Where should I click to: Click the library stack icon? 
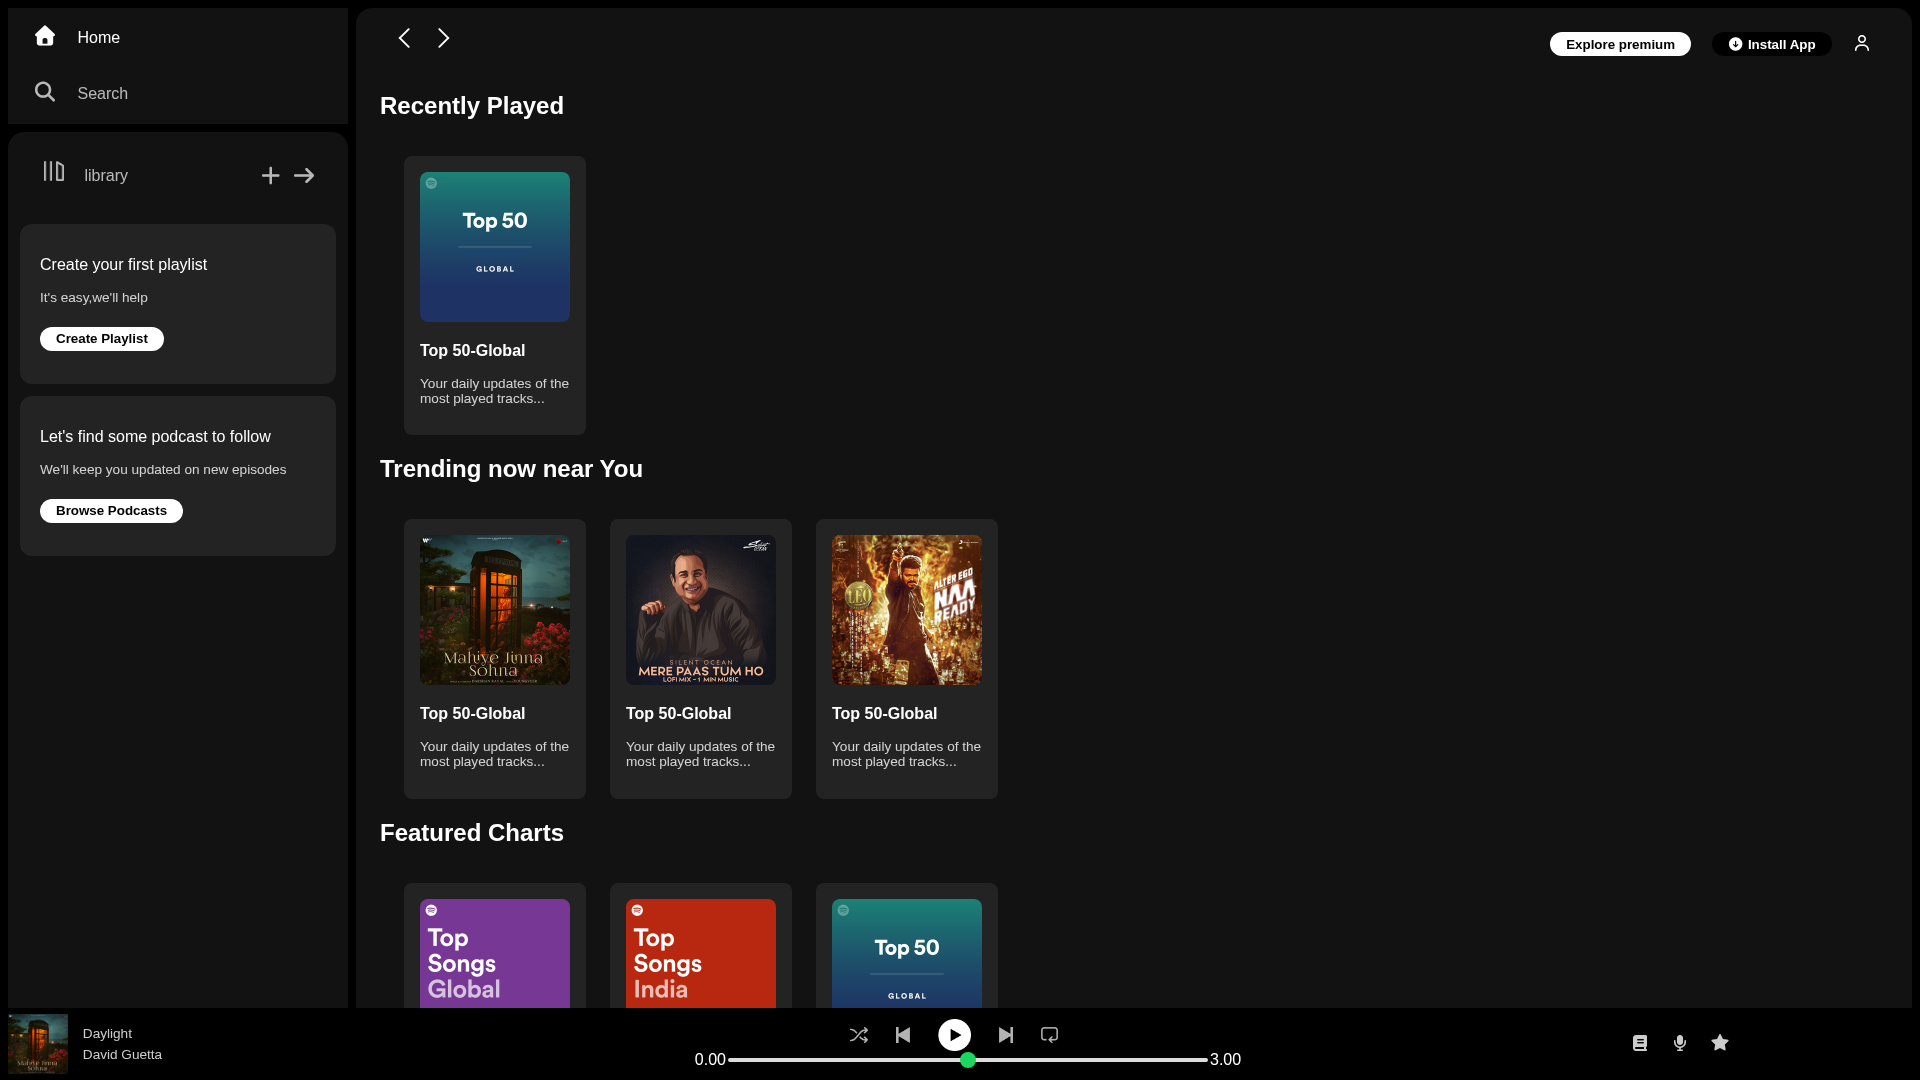click(x=54, y=172)
